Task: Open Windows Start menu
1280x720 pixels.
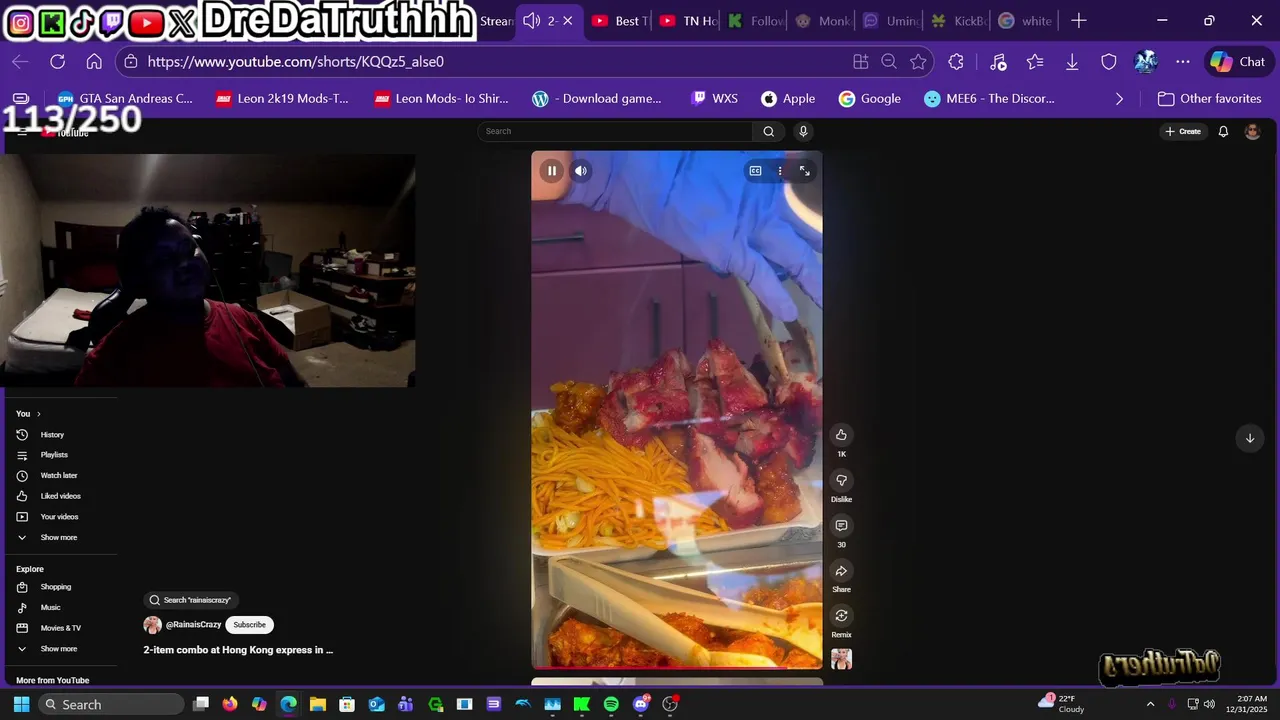Action: [20, 704]
